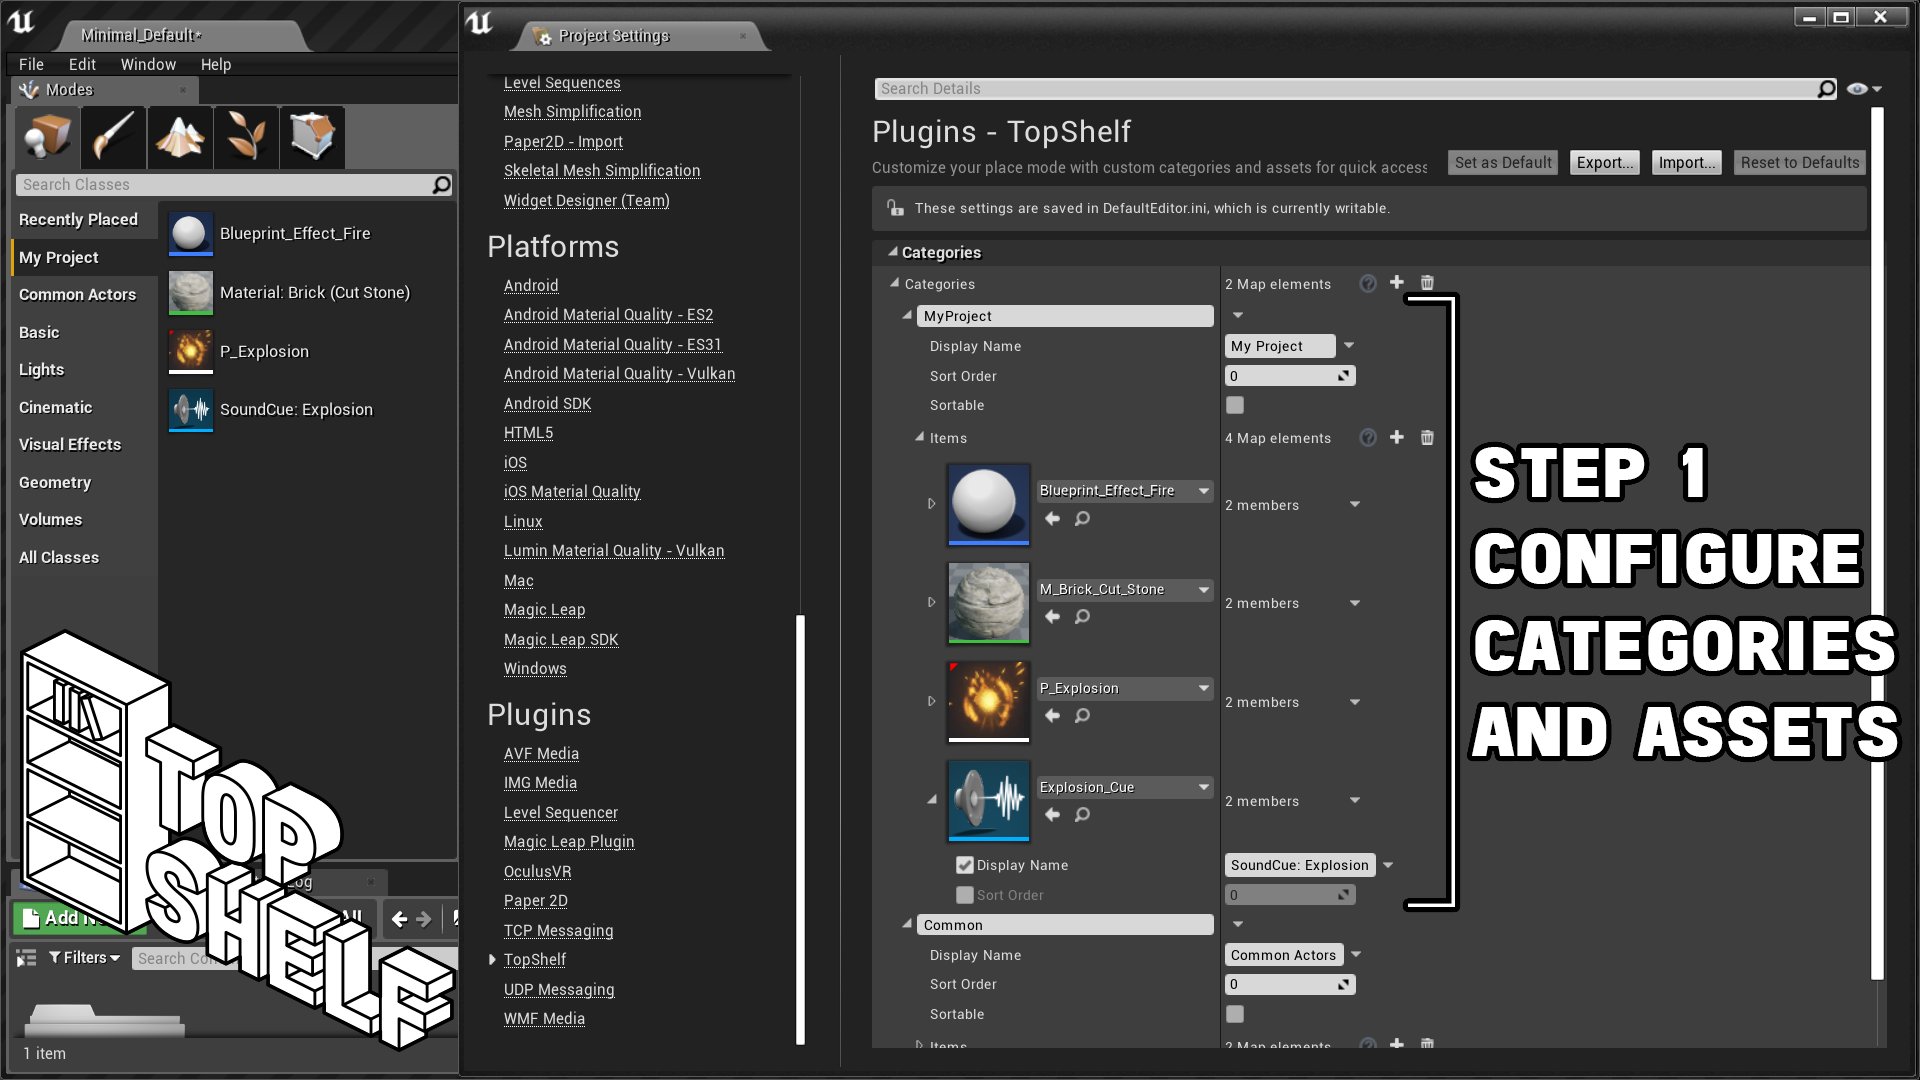The image size is (1920, 1080).
Task: Click the settings list vertical scrollbar
Action: 800,829
